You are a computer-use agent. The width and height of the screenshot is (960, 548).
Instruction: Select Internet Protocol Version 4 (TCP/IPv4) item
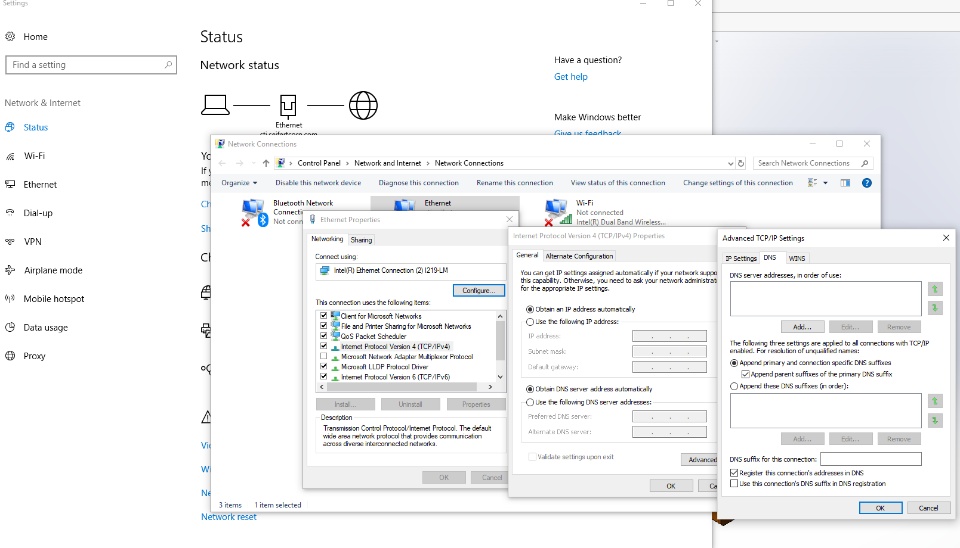point(395,346)
